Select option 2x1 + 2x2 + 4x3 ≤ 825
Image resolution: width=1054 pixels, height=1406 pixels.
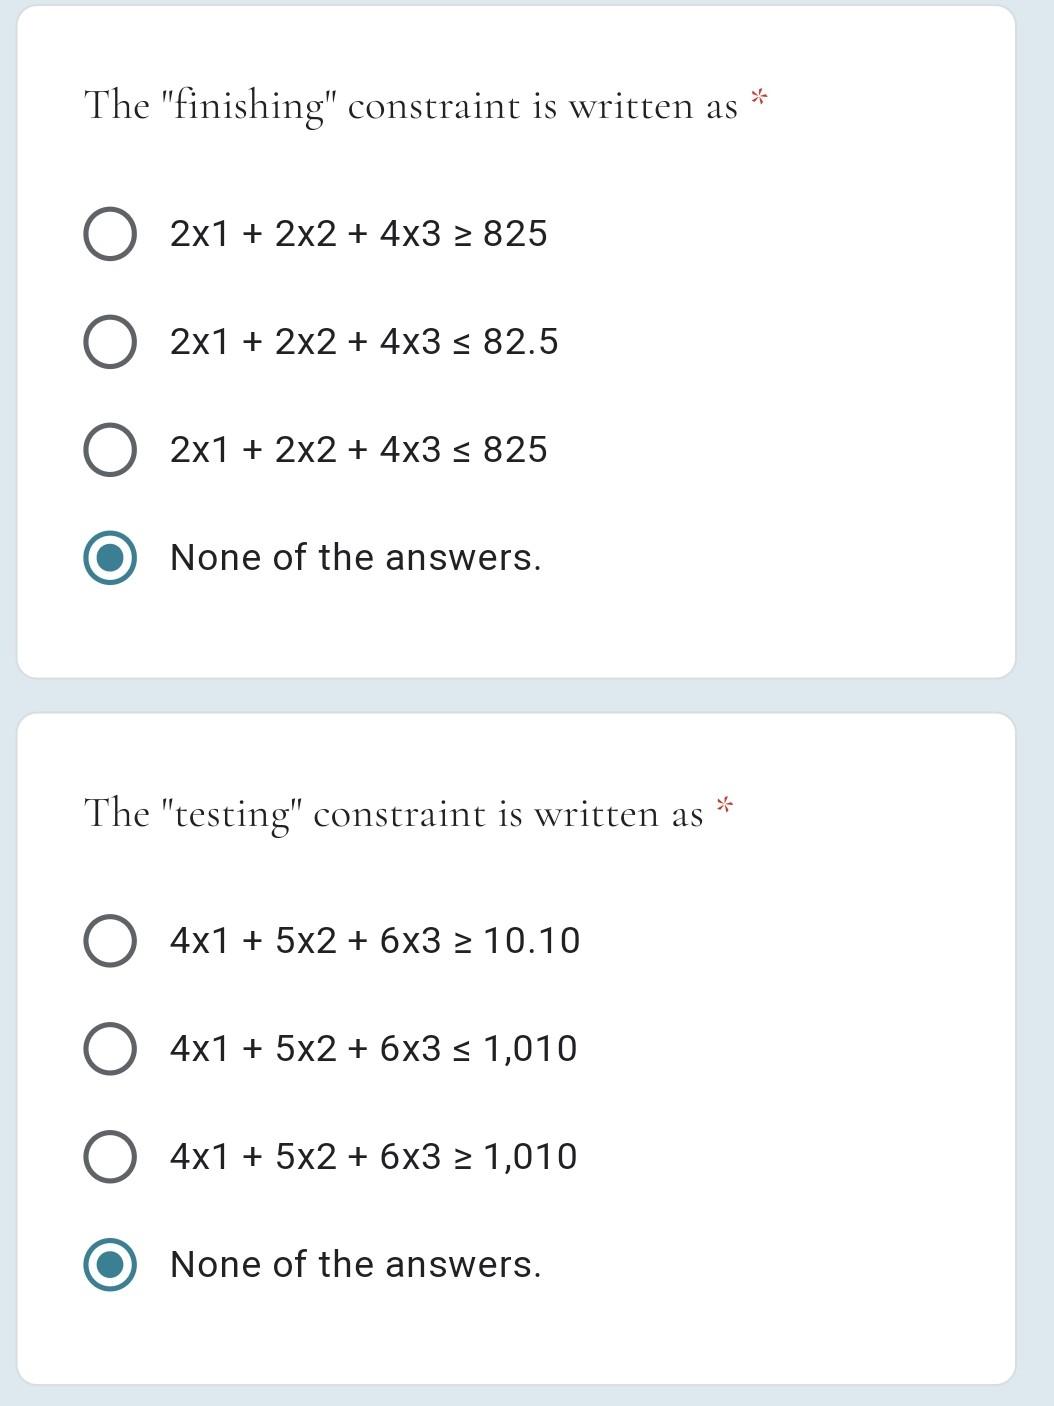click(x=111, y=450)
